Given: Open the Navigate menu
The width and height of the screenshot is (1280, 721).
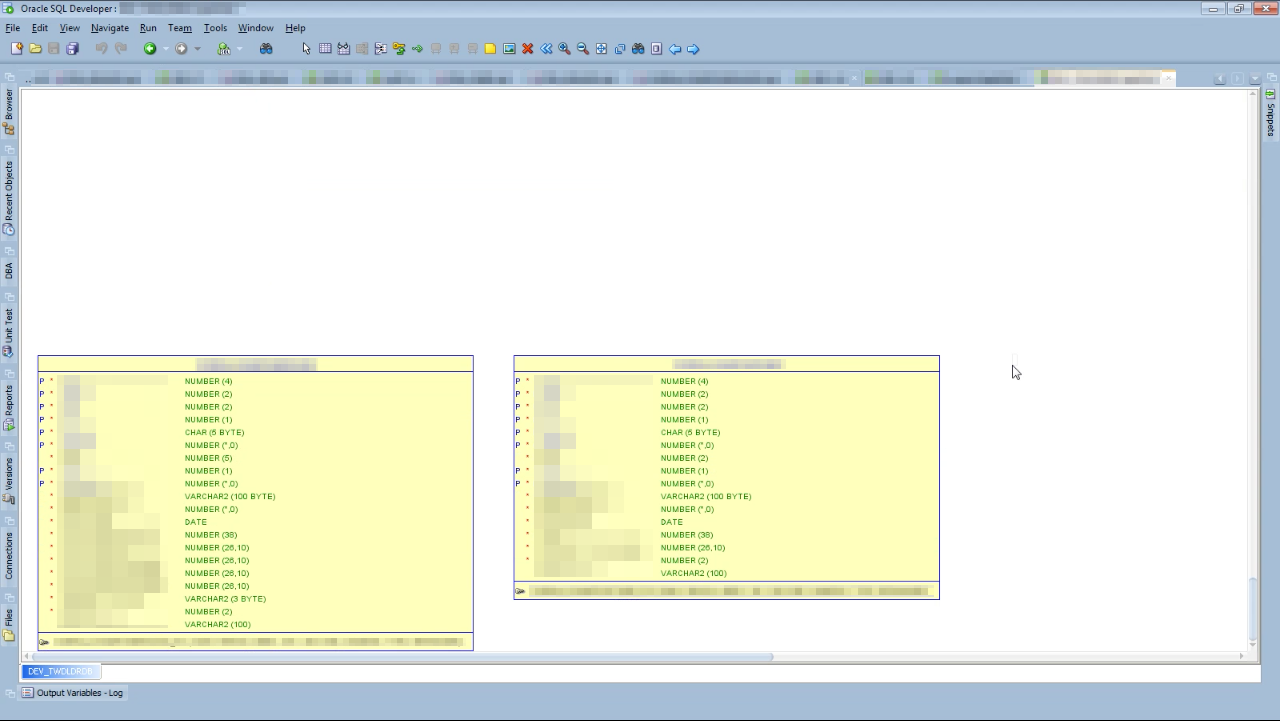Looking at the screenshot, I should pyautogui.click(x=110, y=28).
